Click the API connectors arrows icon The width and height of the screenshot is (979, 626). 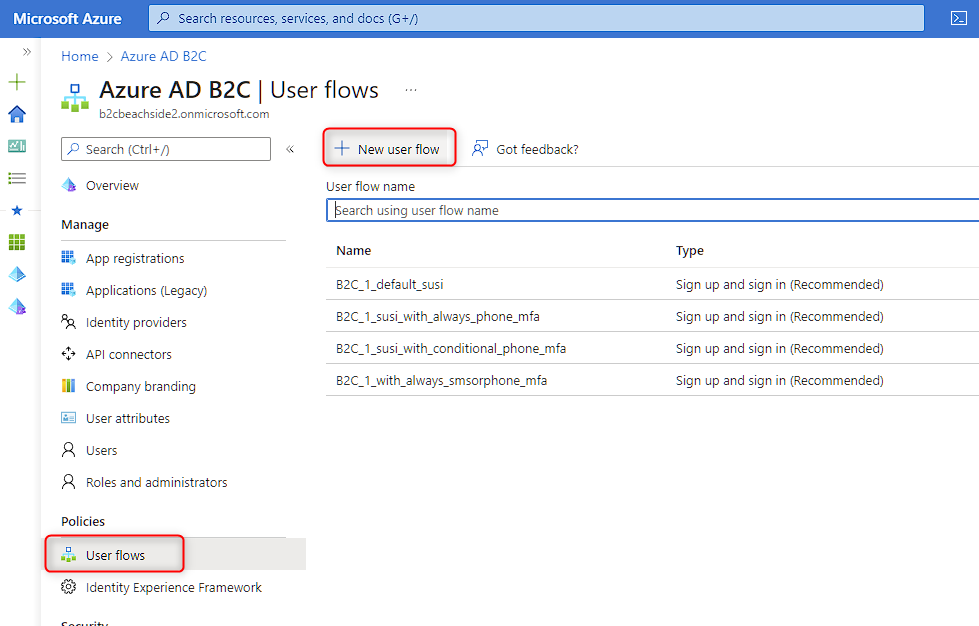pos(69,354)
